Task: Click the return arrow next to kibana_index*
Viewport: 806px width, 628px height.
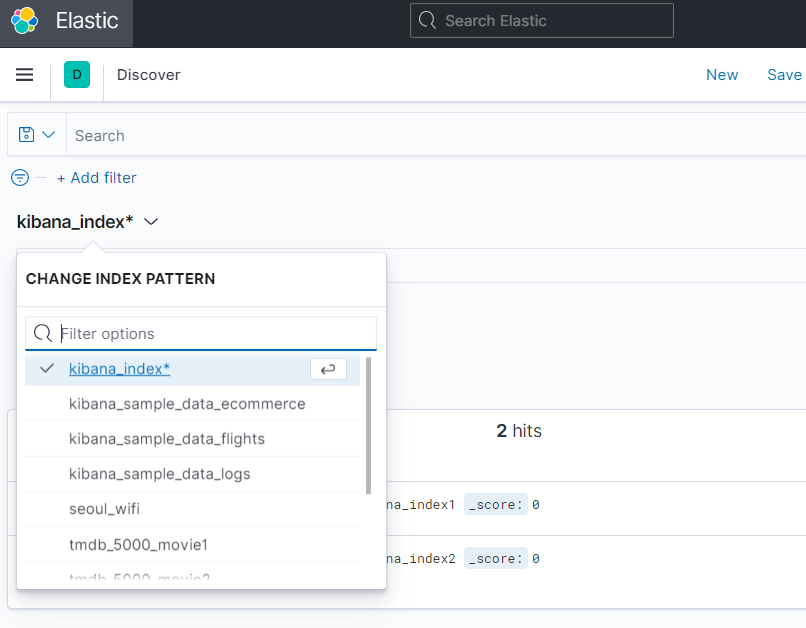Action: 328,369
